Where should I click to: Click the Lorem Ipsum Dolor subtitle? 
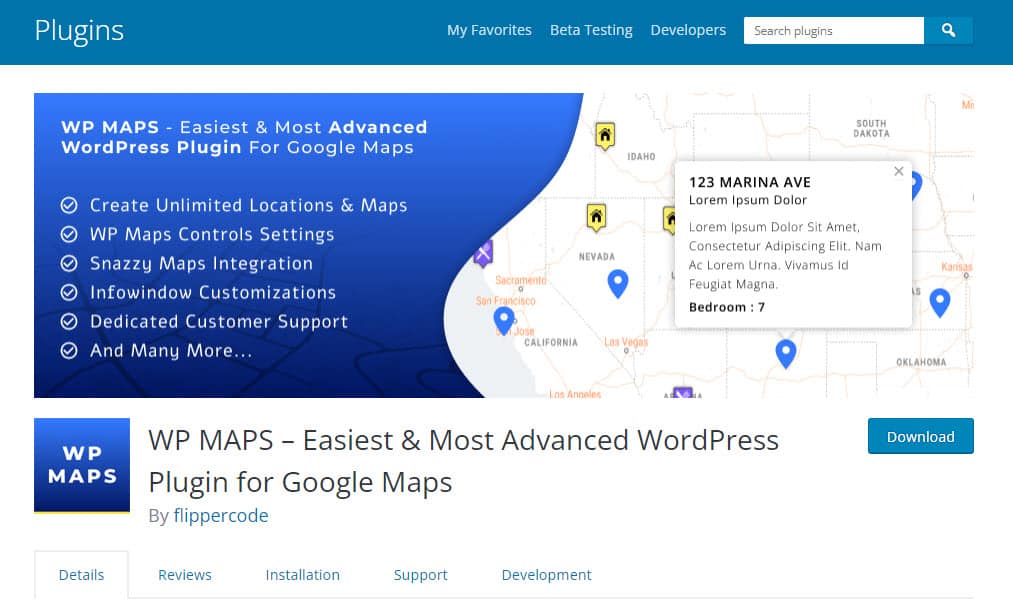(x=747, y=200)
